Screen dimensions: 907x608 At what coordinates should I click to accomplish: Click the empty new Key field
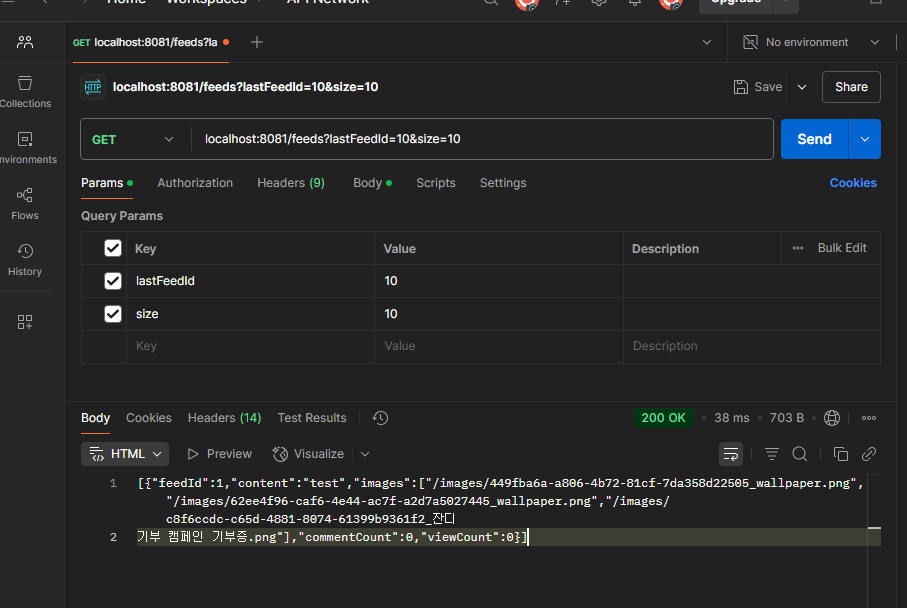(250, 347)
